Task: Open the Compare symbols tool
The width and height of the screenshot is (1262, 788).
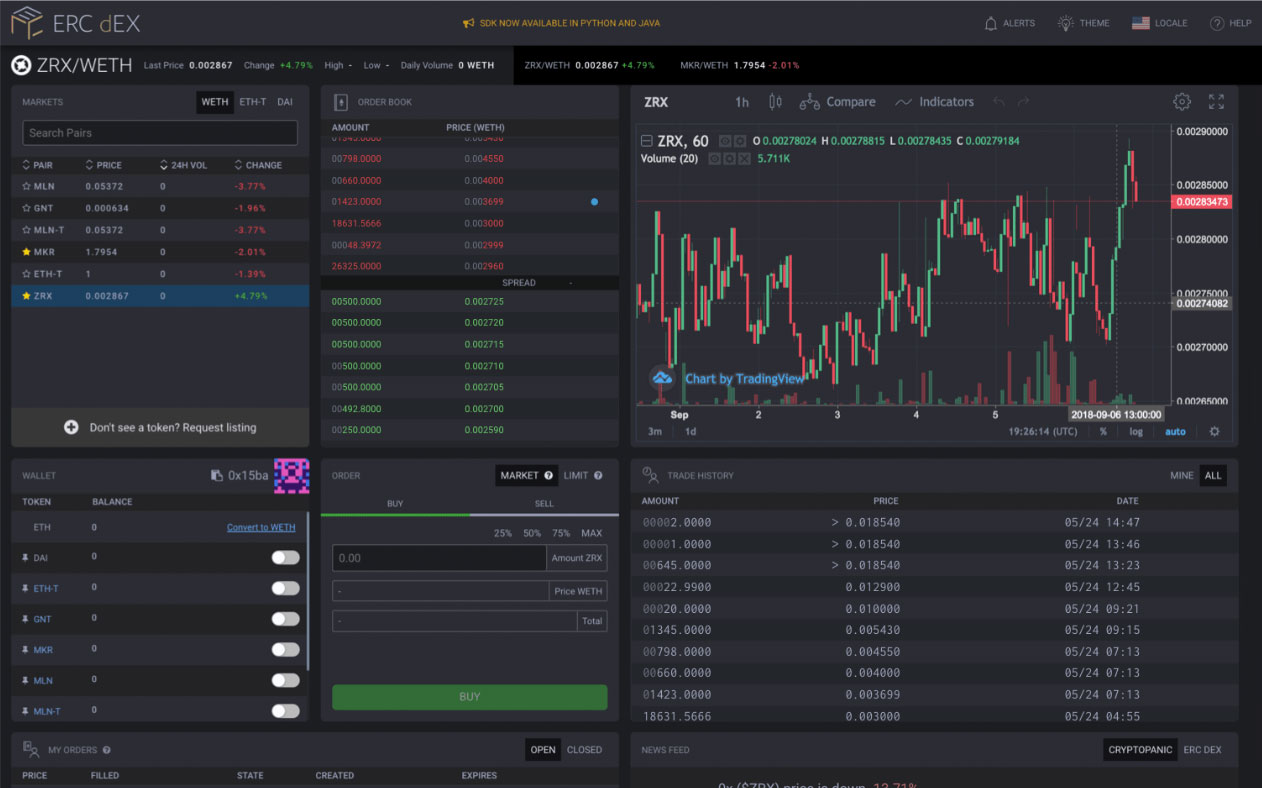Action: point(837,102)
